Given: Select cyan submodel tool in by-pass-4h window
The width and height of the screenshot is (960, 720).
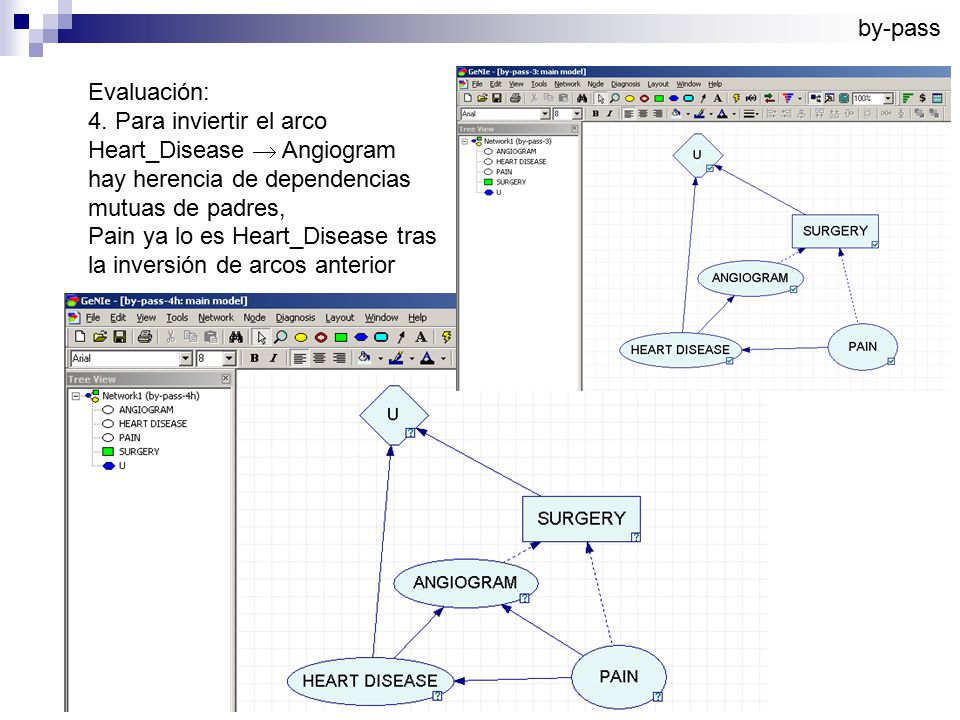Looking at the screenshot, I should [381, 337].
